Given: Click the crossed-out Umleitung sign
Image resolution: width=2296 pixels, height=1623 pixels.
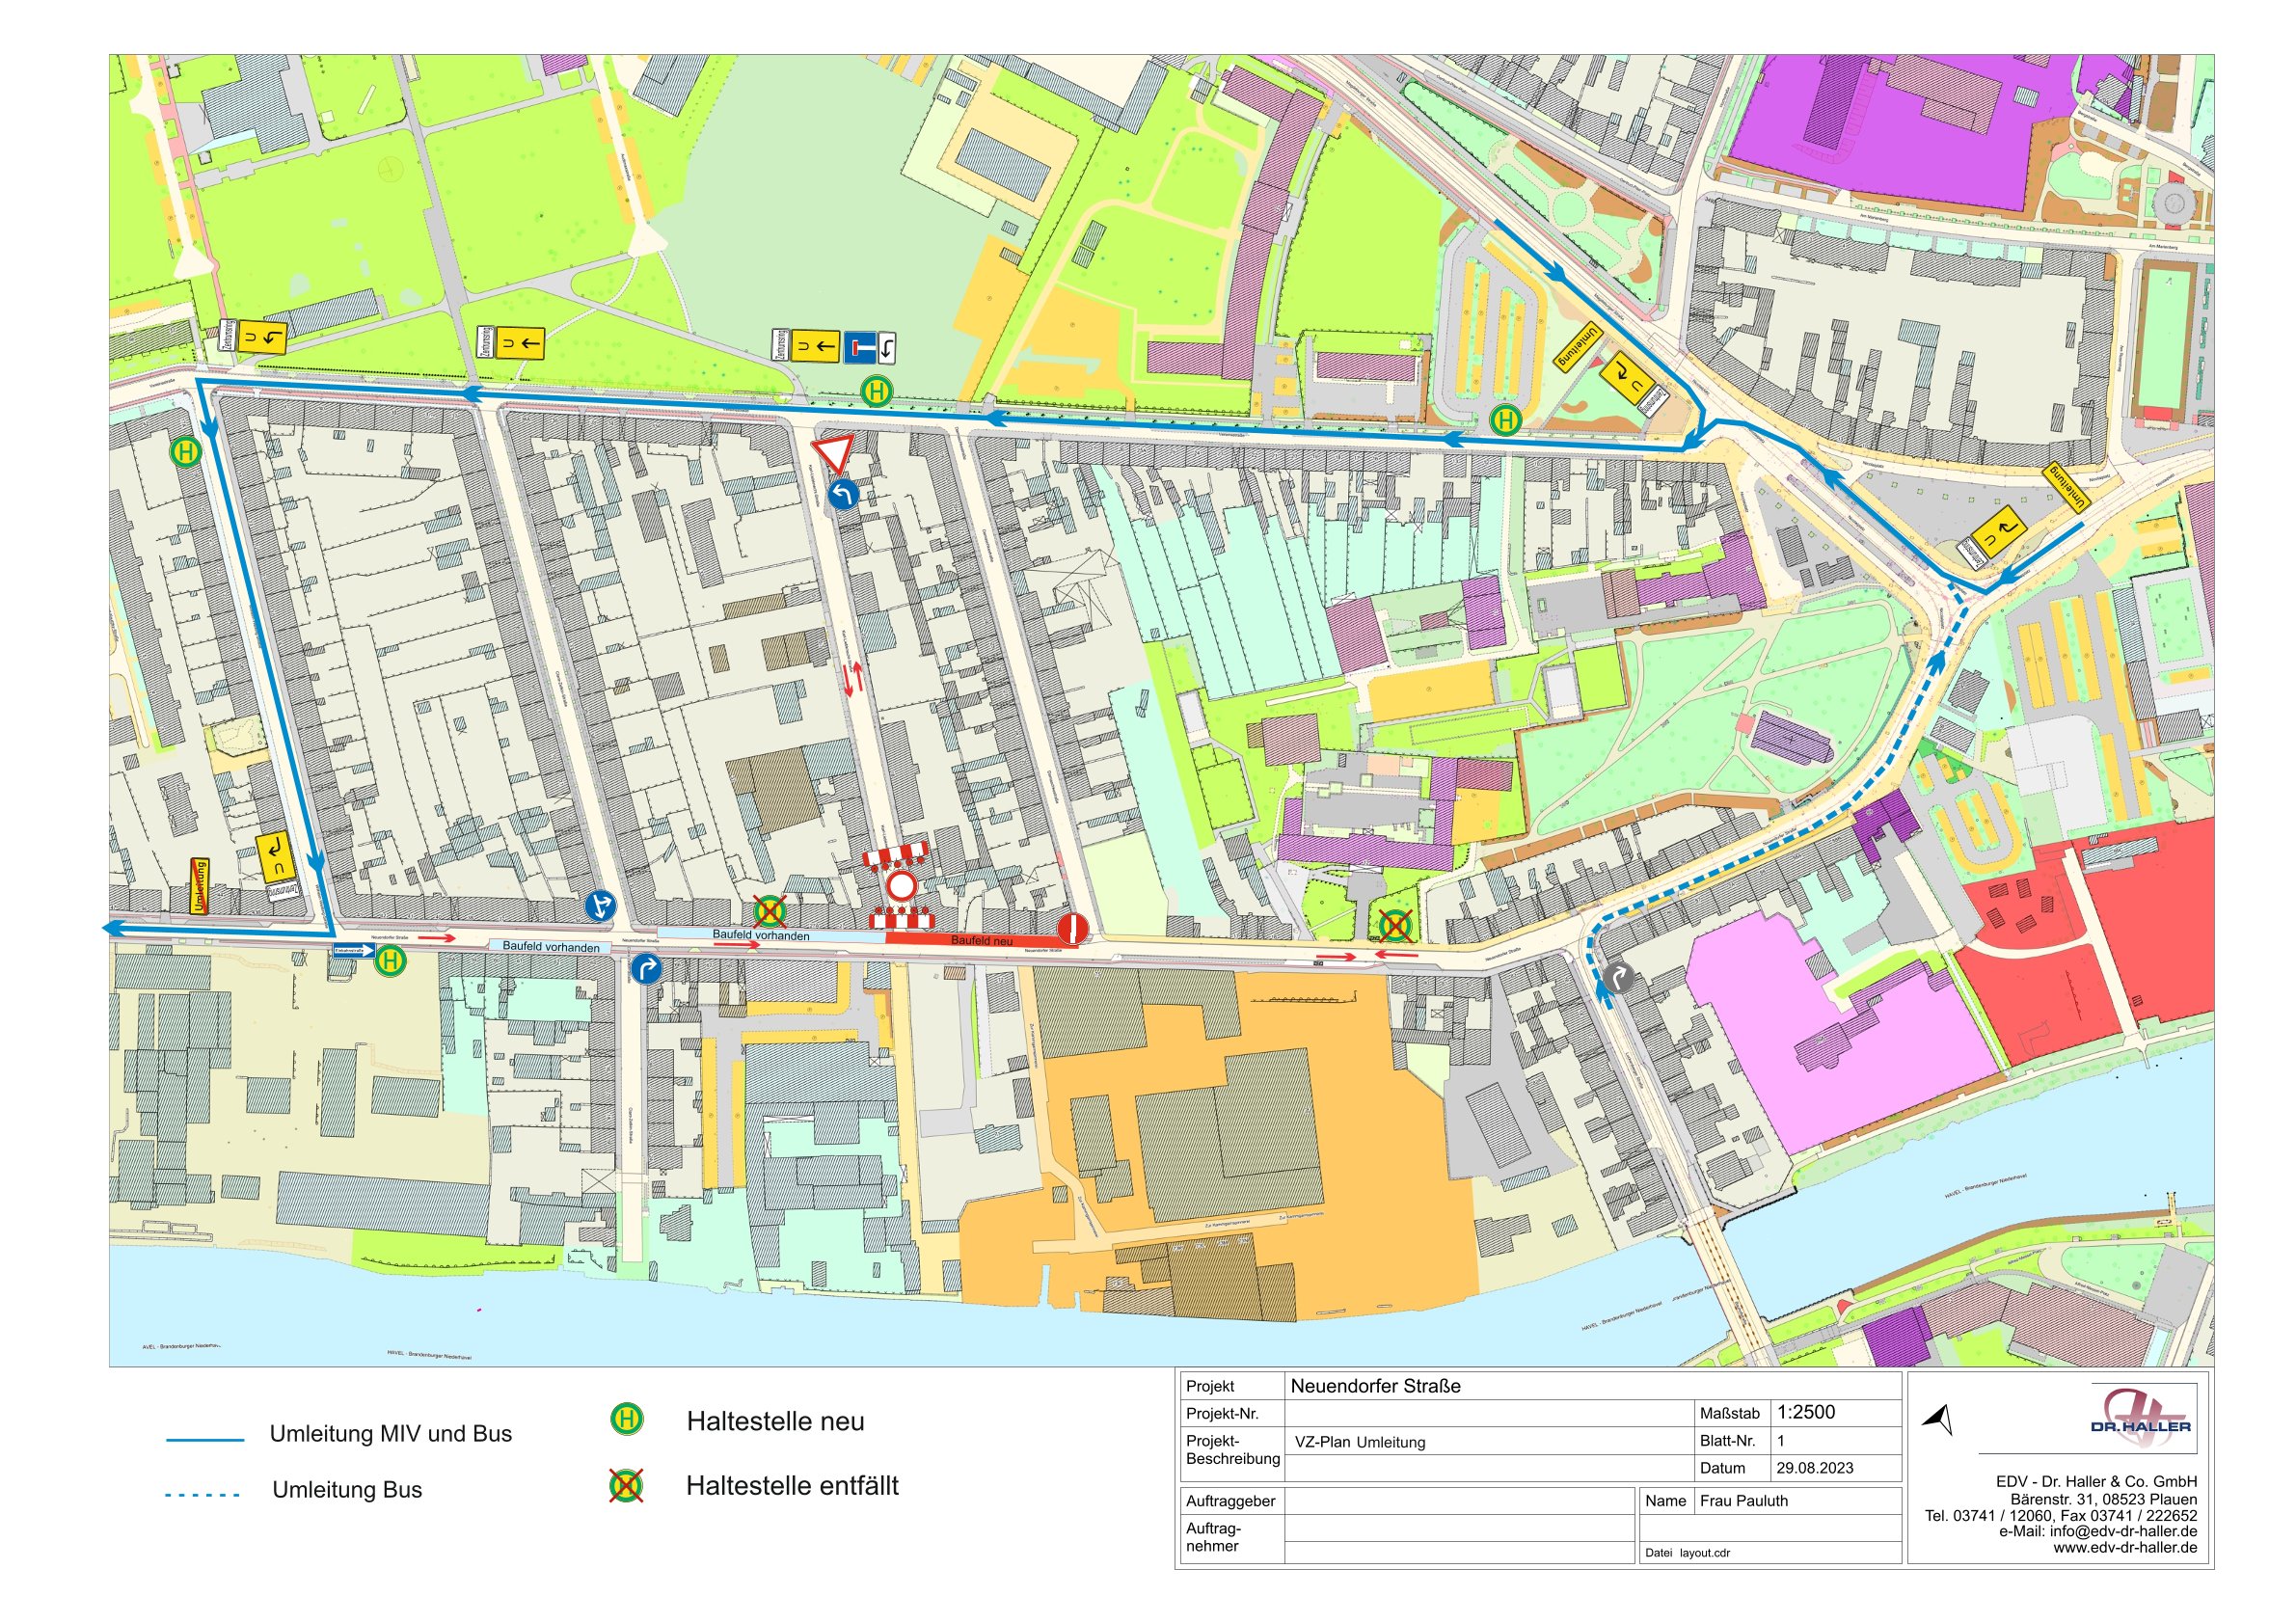Looking at the screenshot, I should tap(200, 886).
